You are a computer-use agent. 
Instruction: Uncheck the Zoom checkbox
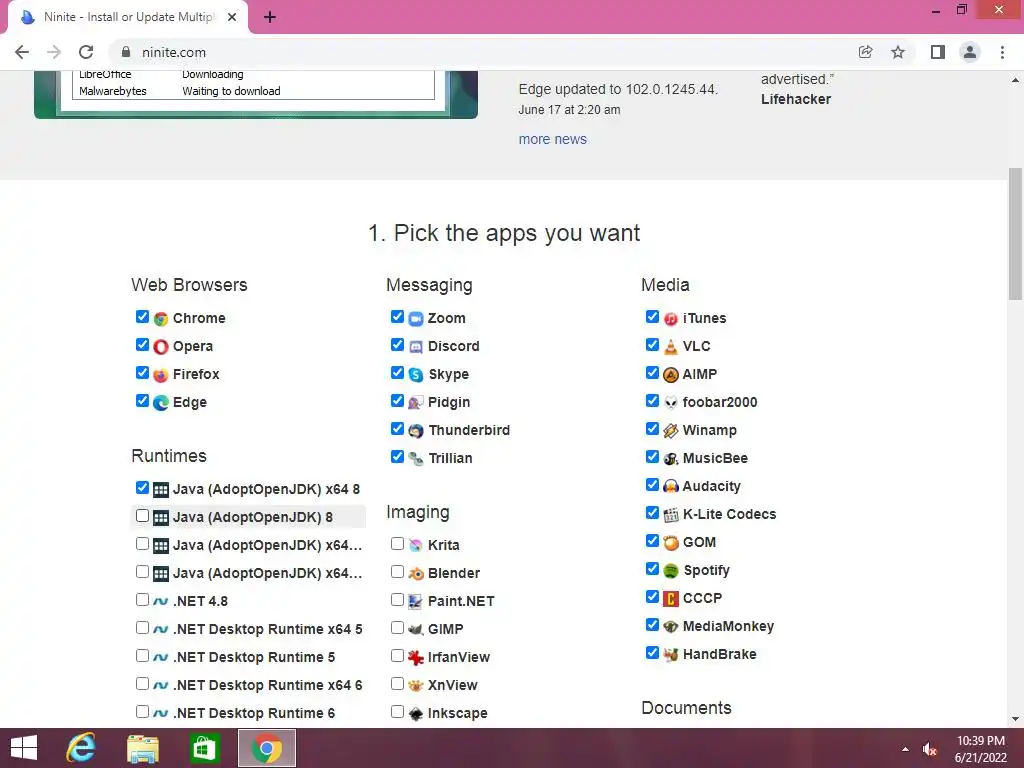point(397,317)
